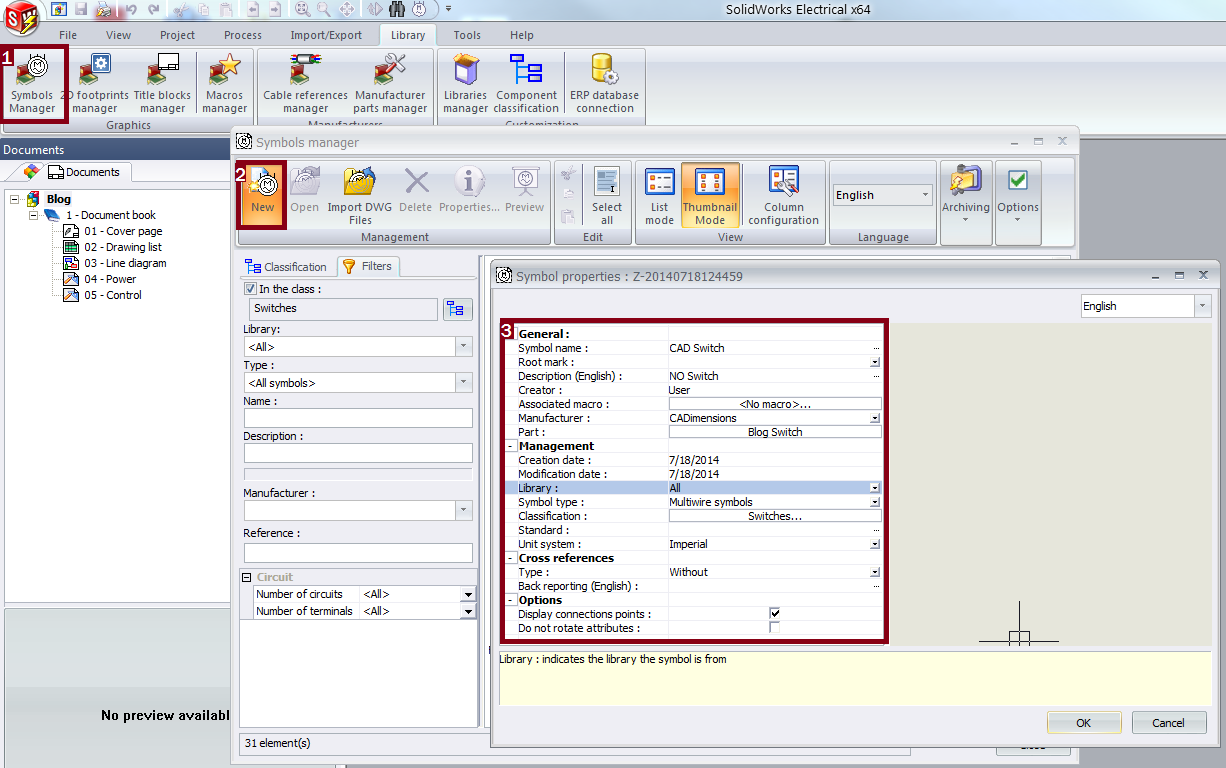The image size is (1226, 768).
Task: Open the Number of circuits dropdown
Action: [467, 594]
